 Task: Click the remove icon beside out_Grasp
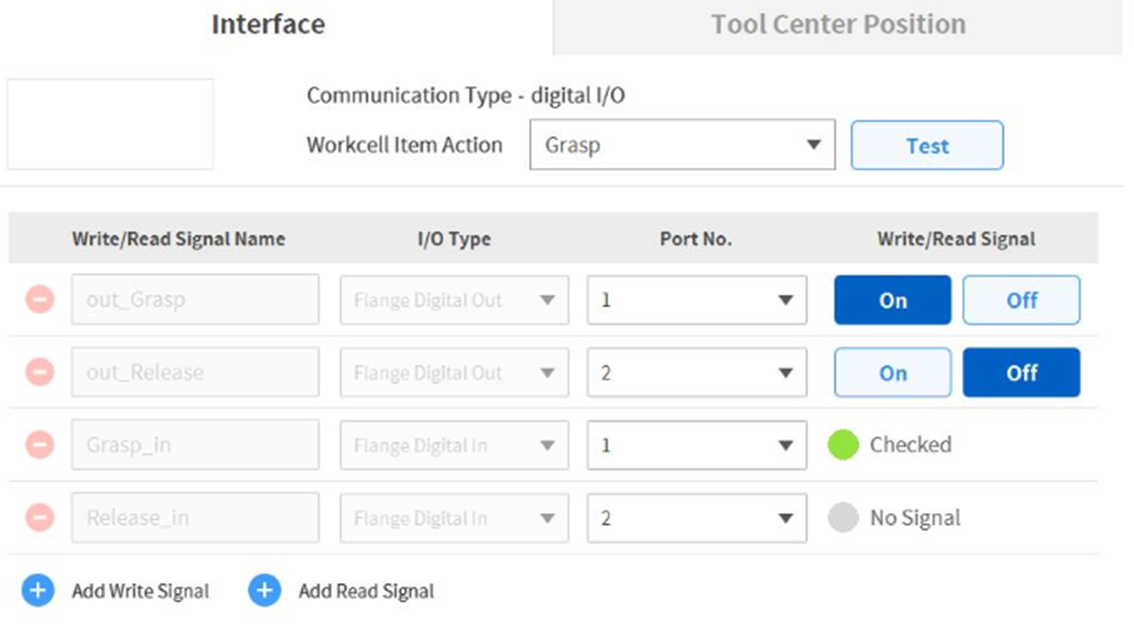pyautogui.click(x=39, y=299)
